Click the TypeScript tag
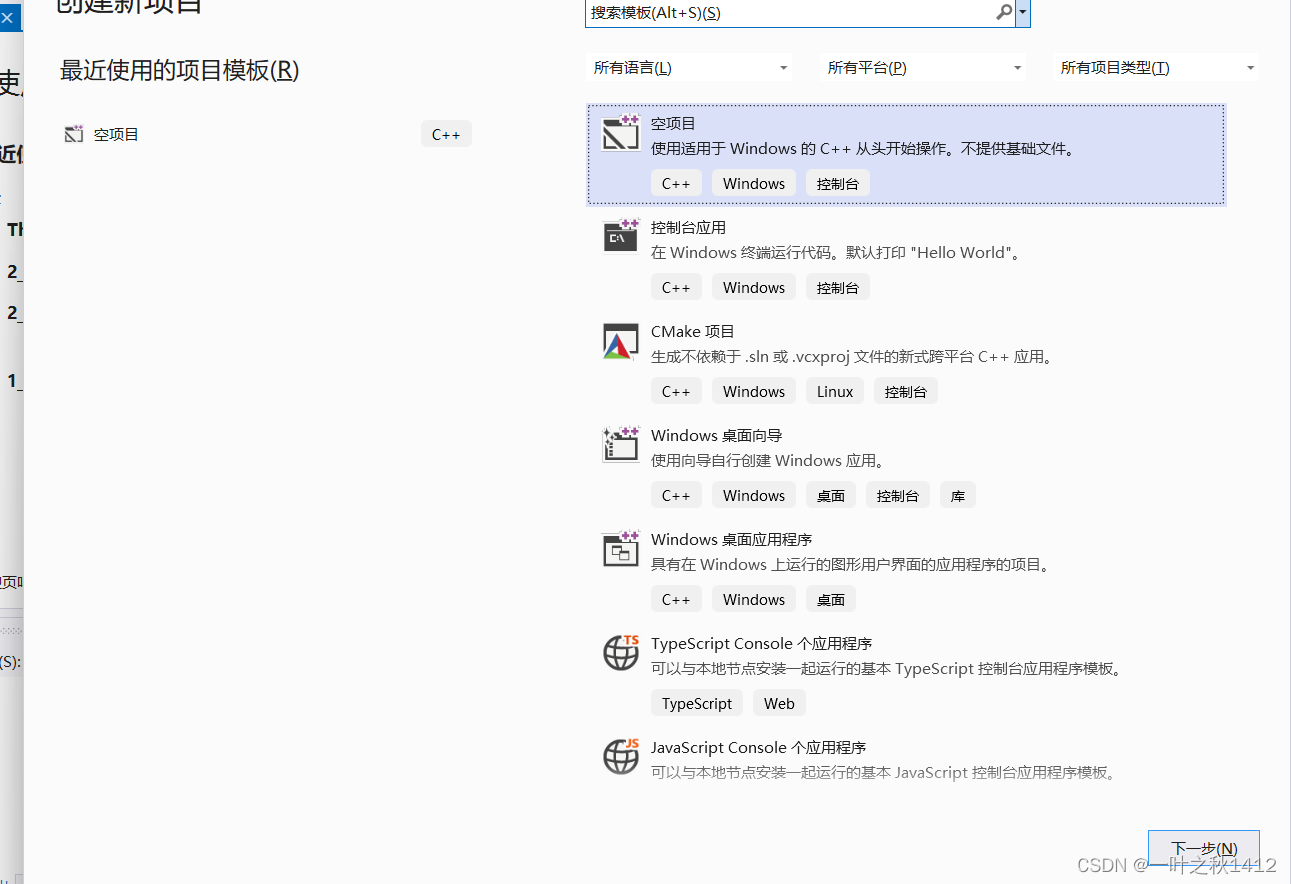Viewport: 1291px width, 884px height. click(x=697, y=704)
